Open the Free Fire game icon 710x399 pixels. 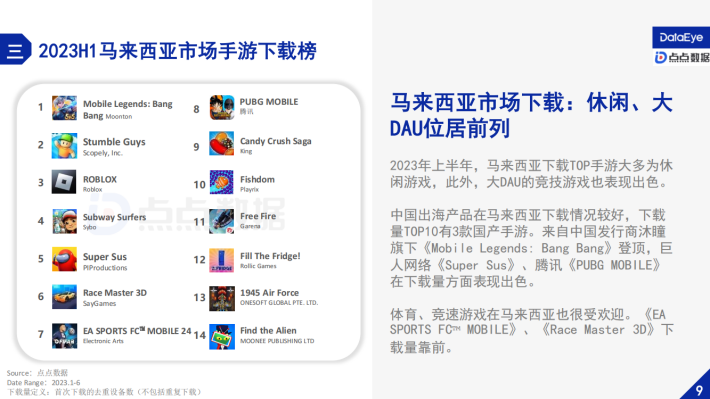tap(221, 221)
